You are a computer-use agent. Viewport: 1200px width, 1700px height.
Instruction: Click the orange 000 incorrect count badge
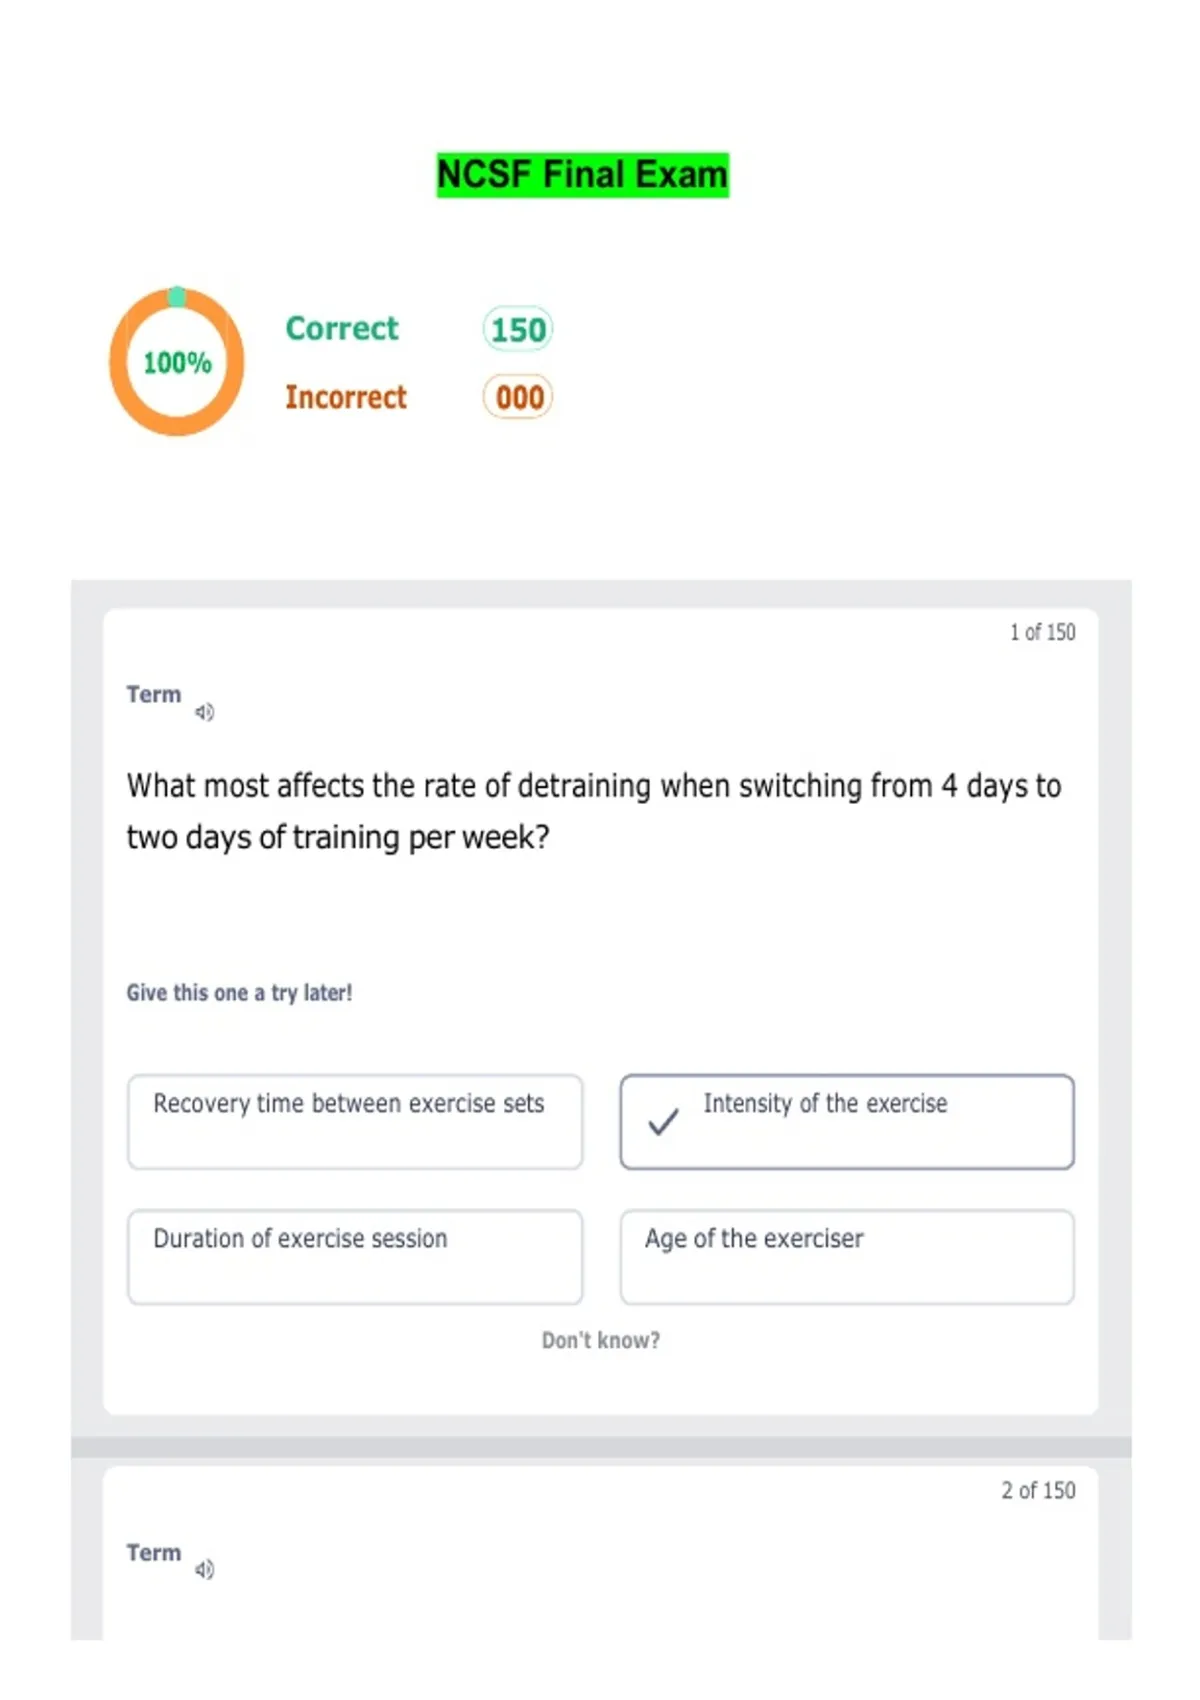[x=518, y=397]
